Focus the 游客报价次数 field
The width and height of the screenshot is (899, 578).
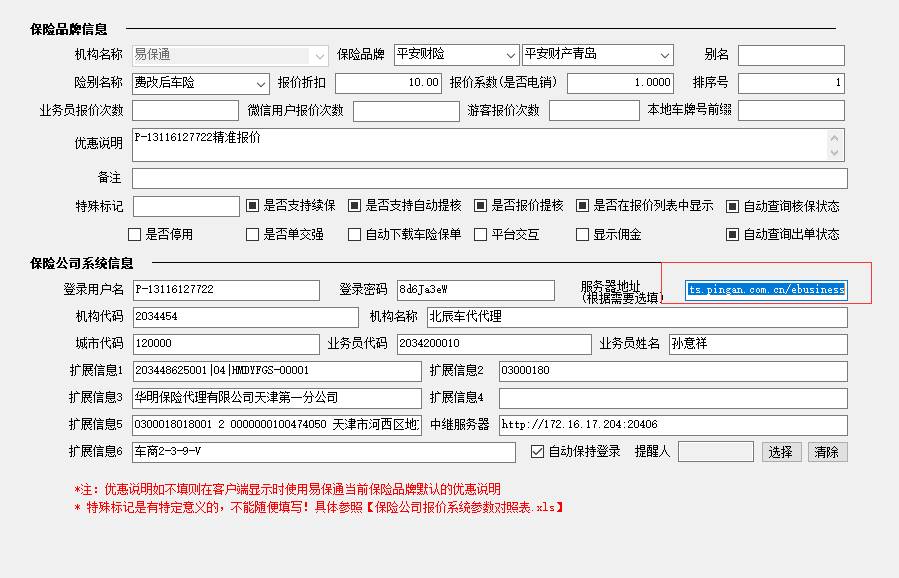pos(594,111)
